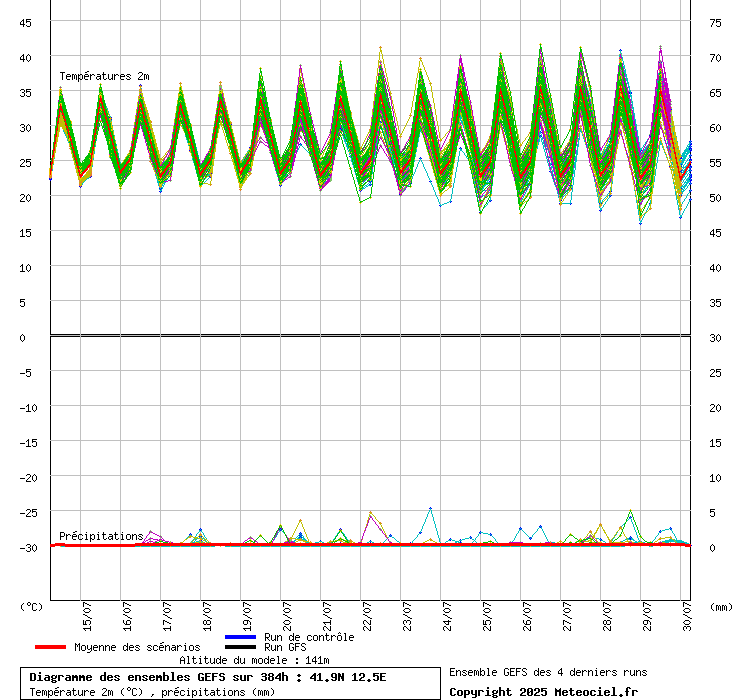The height and width of the screenshot is (700, 740).
Task: Click the 16/07 date label
Action: point(127,616)
